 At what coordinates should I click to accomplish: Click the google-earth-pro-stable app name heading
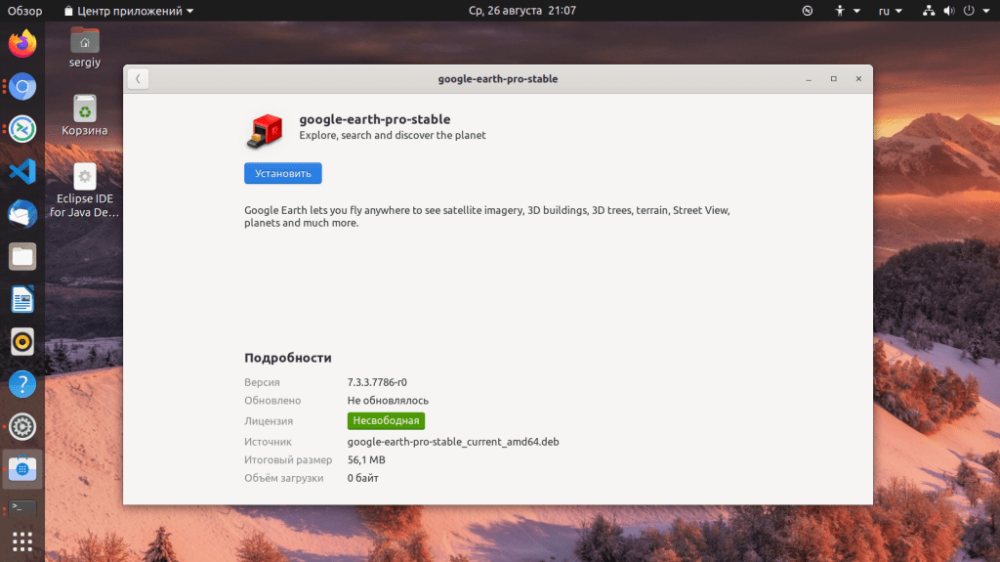[x=375, y=119]
